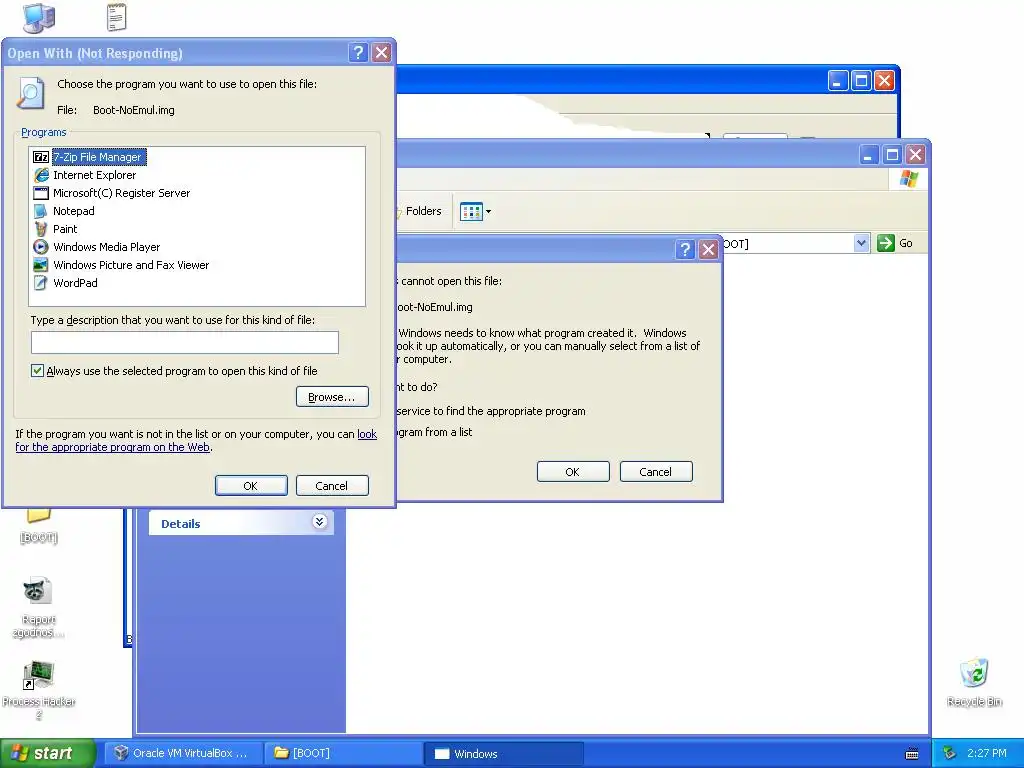This screenshot has width=1024, height=768.
Task: Switch to [BOOT] taskbar item
Action: tap(344, 753)
